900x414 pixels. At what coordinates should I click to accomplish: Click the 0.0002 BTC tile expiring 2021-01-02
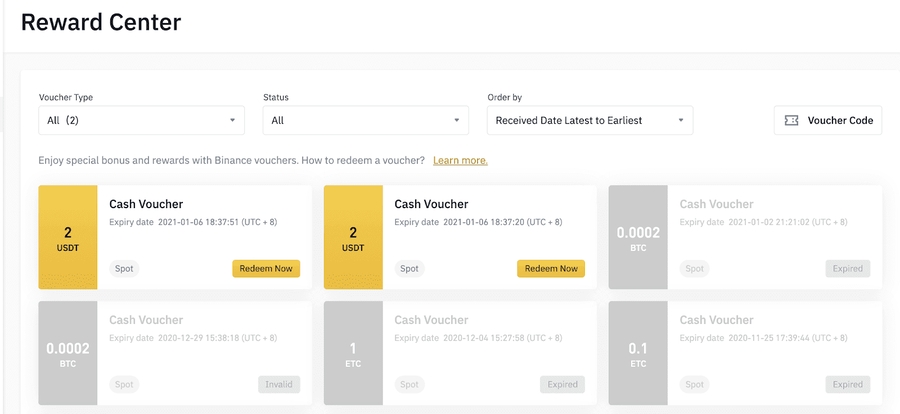638,237
